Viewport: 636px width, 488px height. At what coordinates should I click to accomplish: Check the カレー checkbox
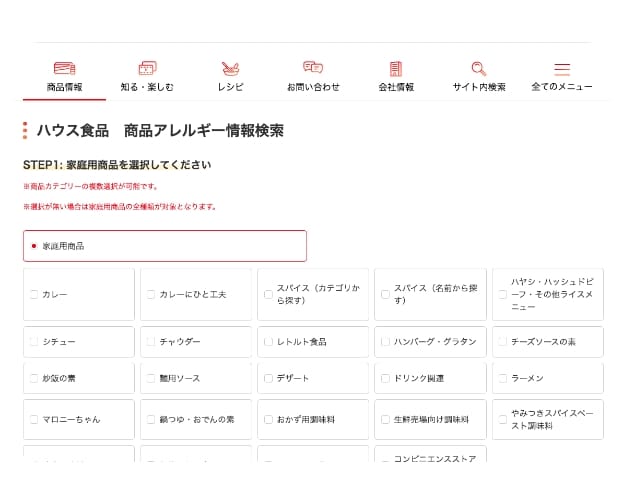tap(34, 294)
